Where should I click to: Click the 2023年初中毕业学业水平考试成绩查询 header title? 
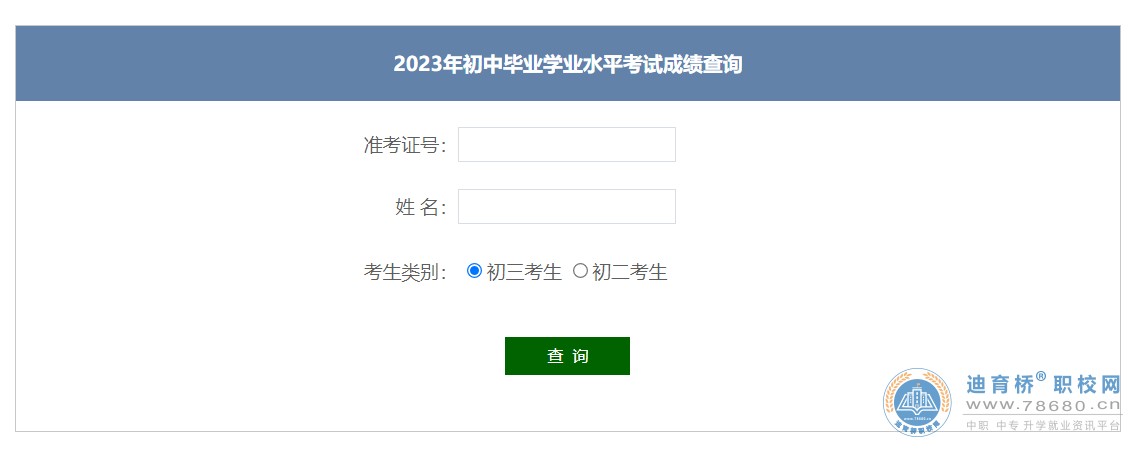point(568,64)
